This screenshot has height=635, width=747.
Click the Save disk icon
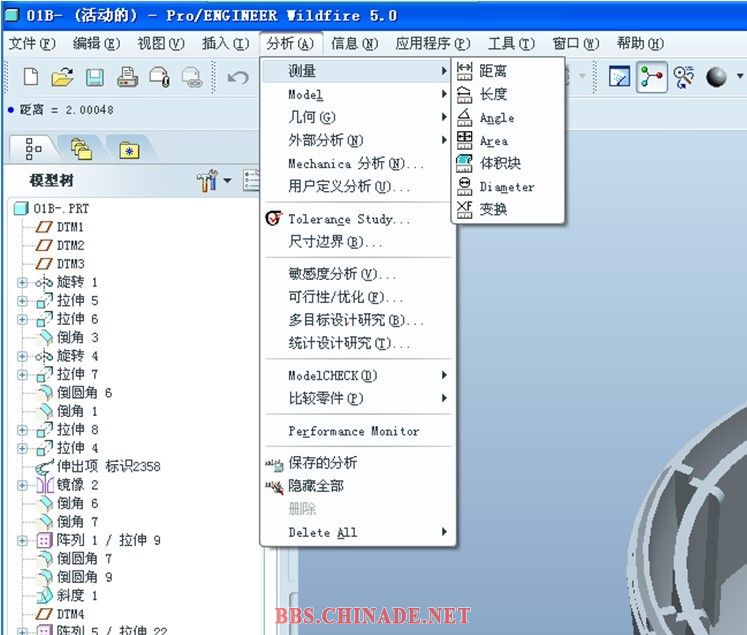[x=94, y=77]
